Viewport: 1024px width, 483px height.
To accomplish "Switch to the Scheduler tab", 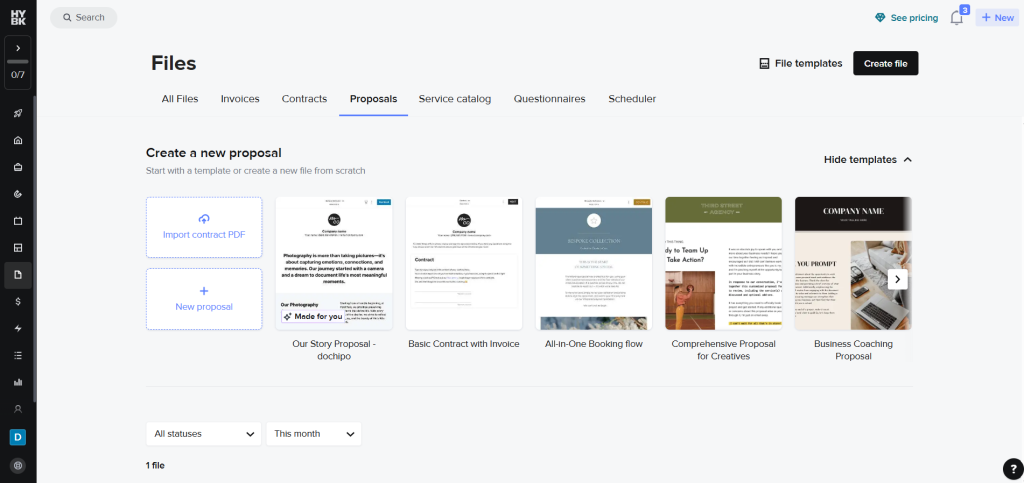I will [632, 99].
